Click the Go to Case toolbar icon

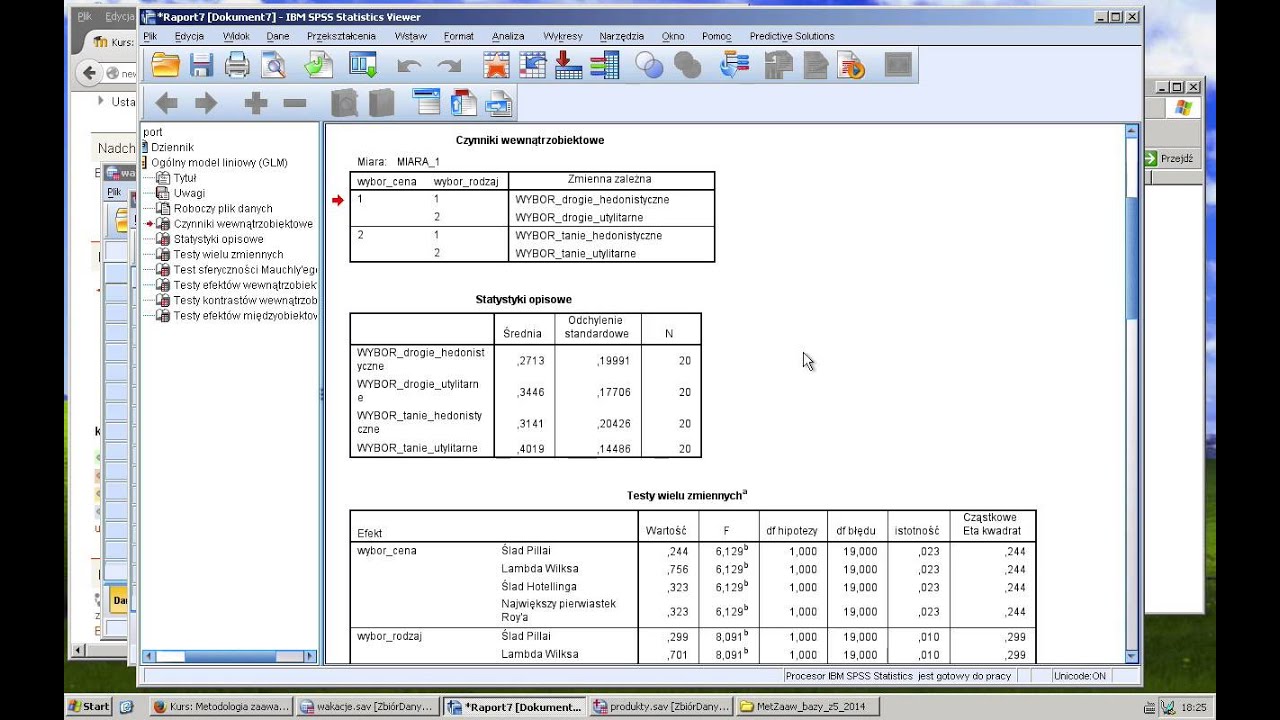(x=532, y=66)
